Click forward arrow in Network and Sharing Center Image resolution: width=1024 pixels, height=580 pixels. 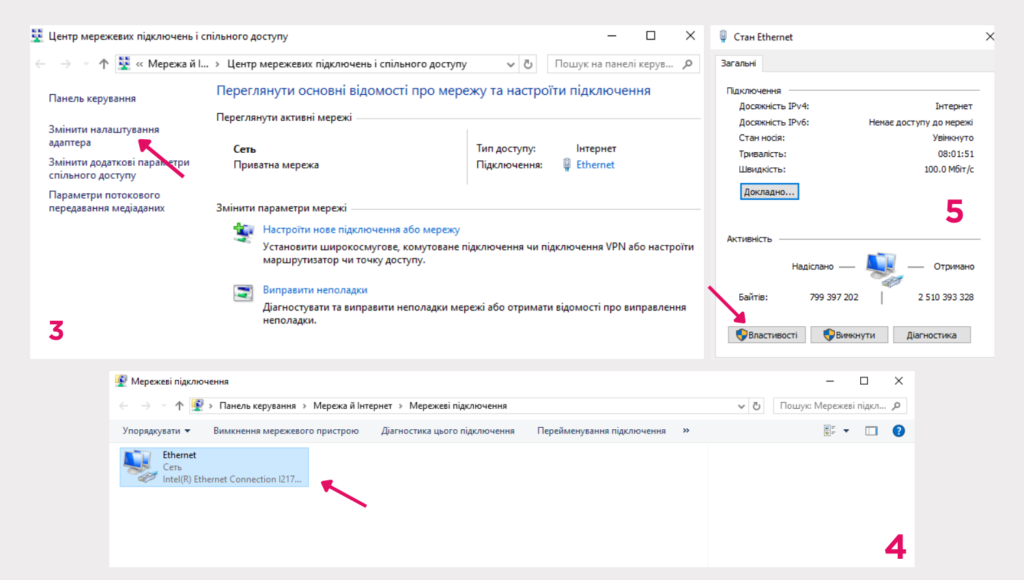click(65, 64)
